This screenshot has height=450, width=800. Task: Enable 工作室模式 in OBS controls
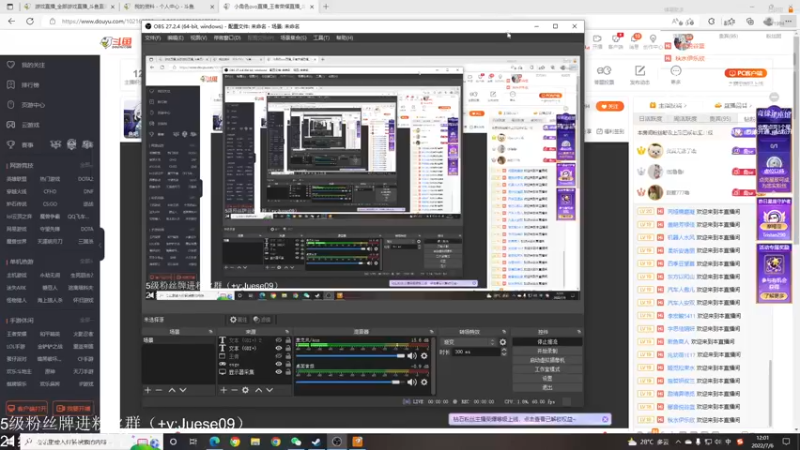coord(547,369)
